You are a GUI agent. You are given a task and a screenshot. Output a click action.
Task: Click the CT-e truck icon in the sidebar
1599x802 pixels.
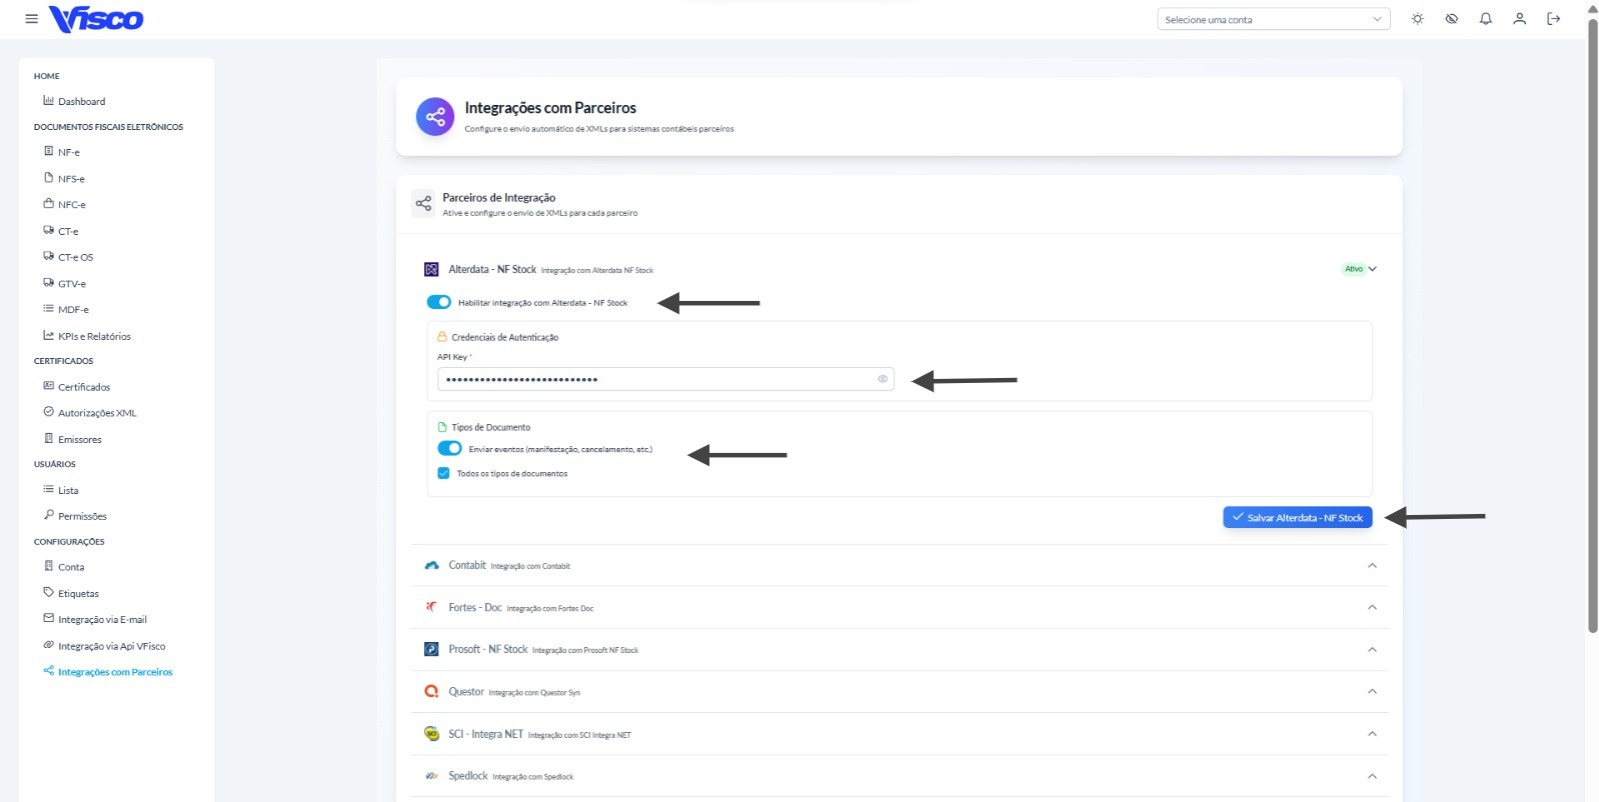(x=48, y=230)
